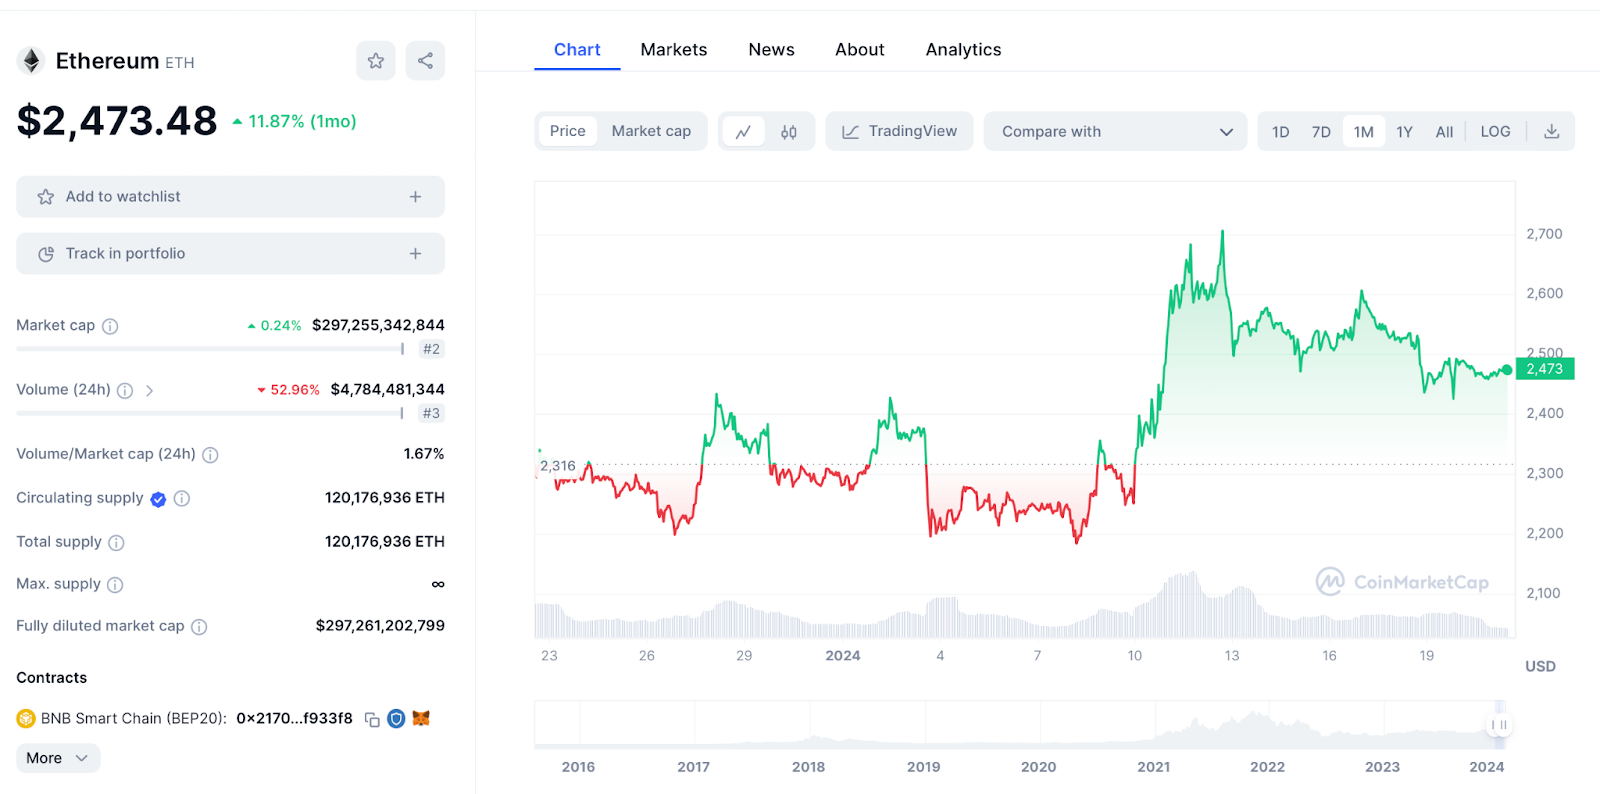Click the volume rank progress bar

pyautogui.click(x=210, y=413)
